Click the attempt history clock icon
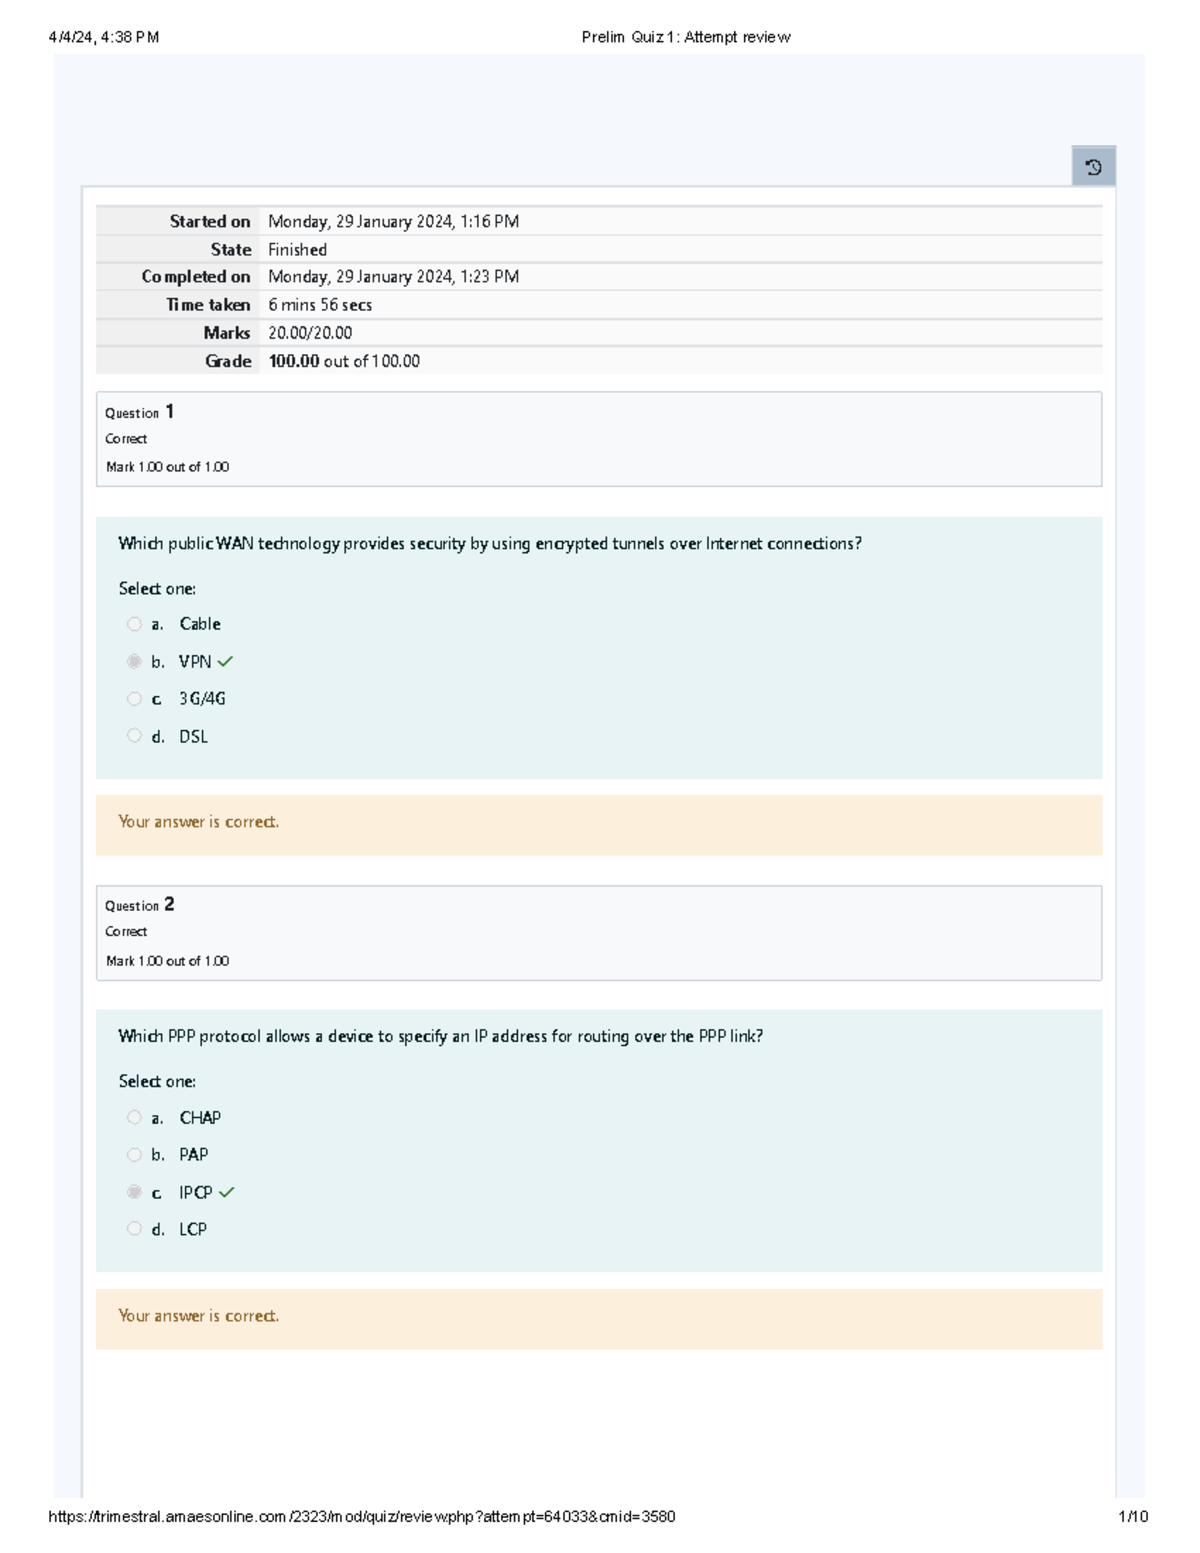Screen dimensions: 1200x1553 (1092, 167)
